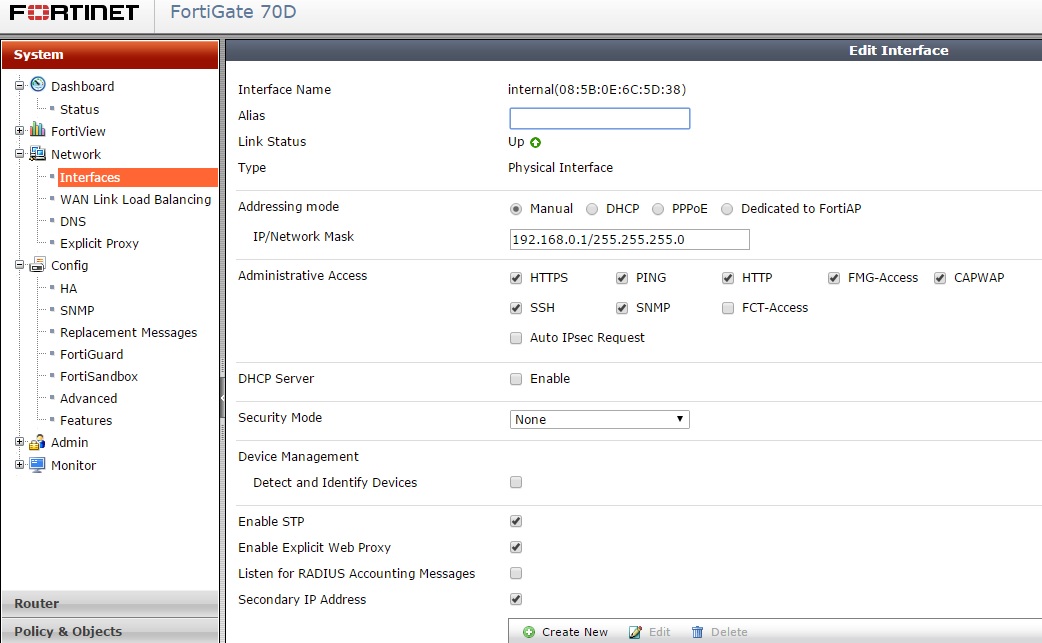Viewport: 1042px width, 643px height.
Task: Expand the FortiView tree node
Action: 19,130
